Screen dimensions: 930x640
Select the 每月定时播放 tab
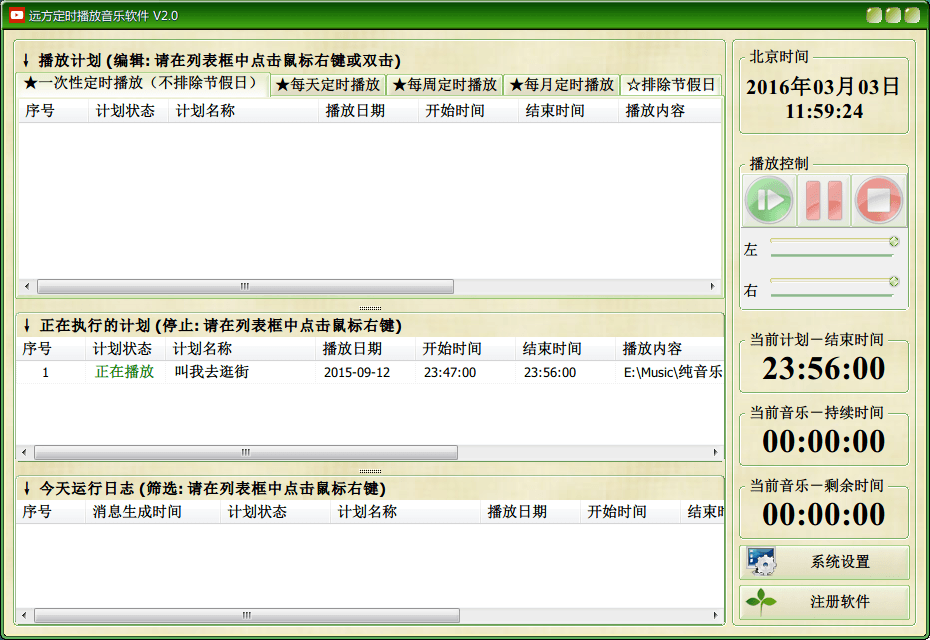coord(562,85)
